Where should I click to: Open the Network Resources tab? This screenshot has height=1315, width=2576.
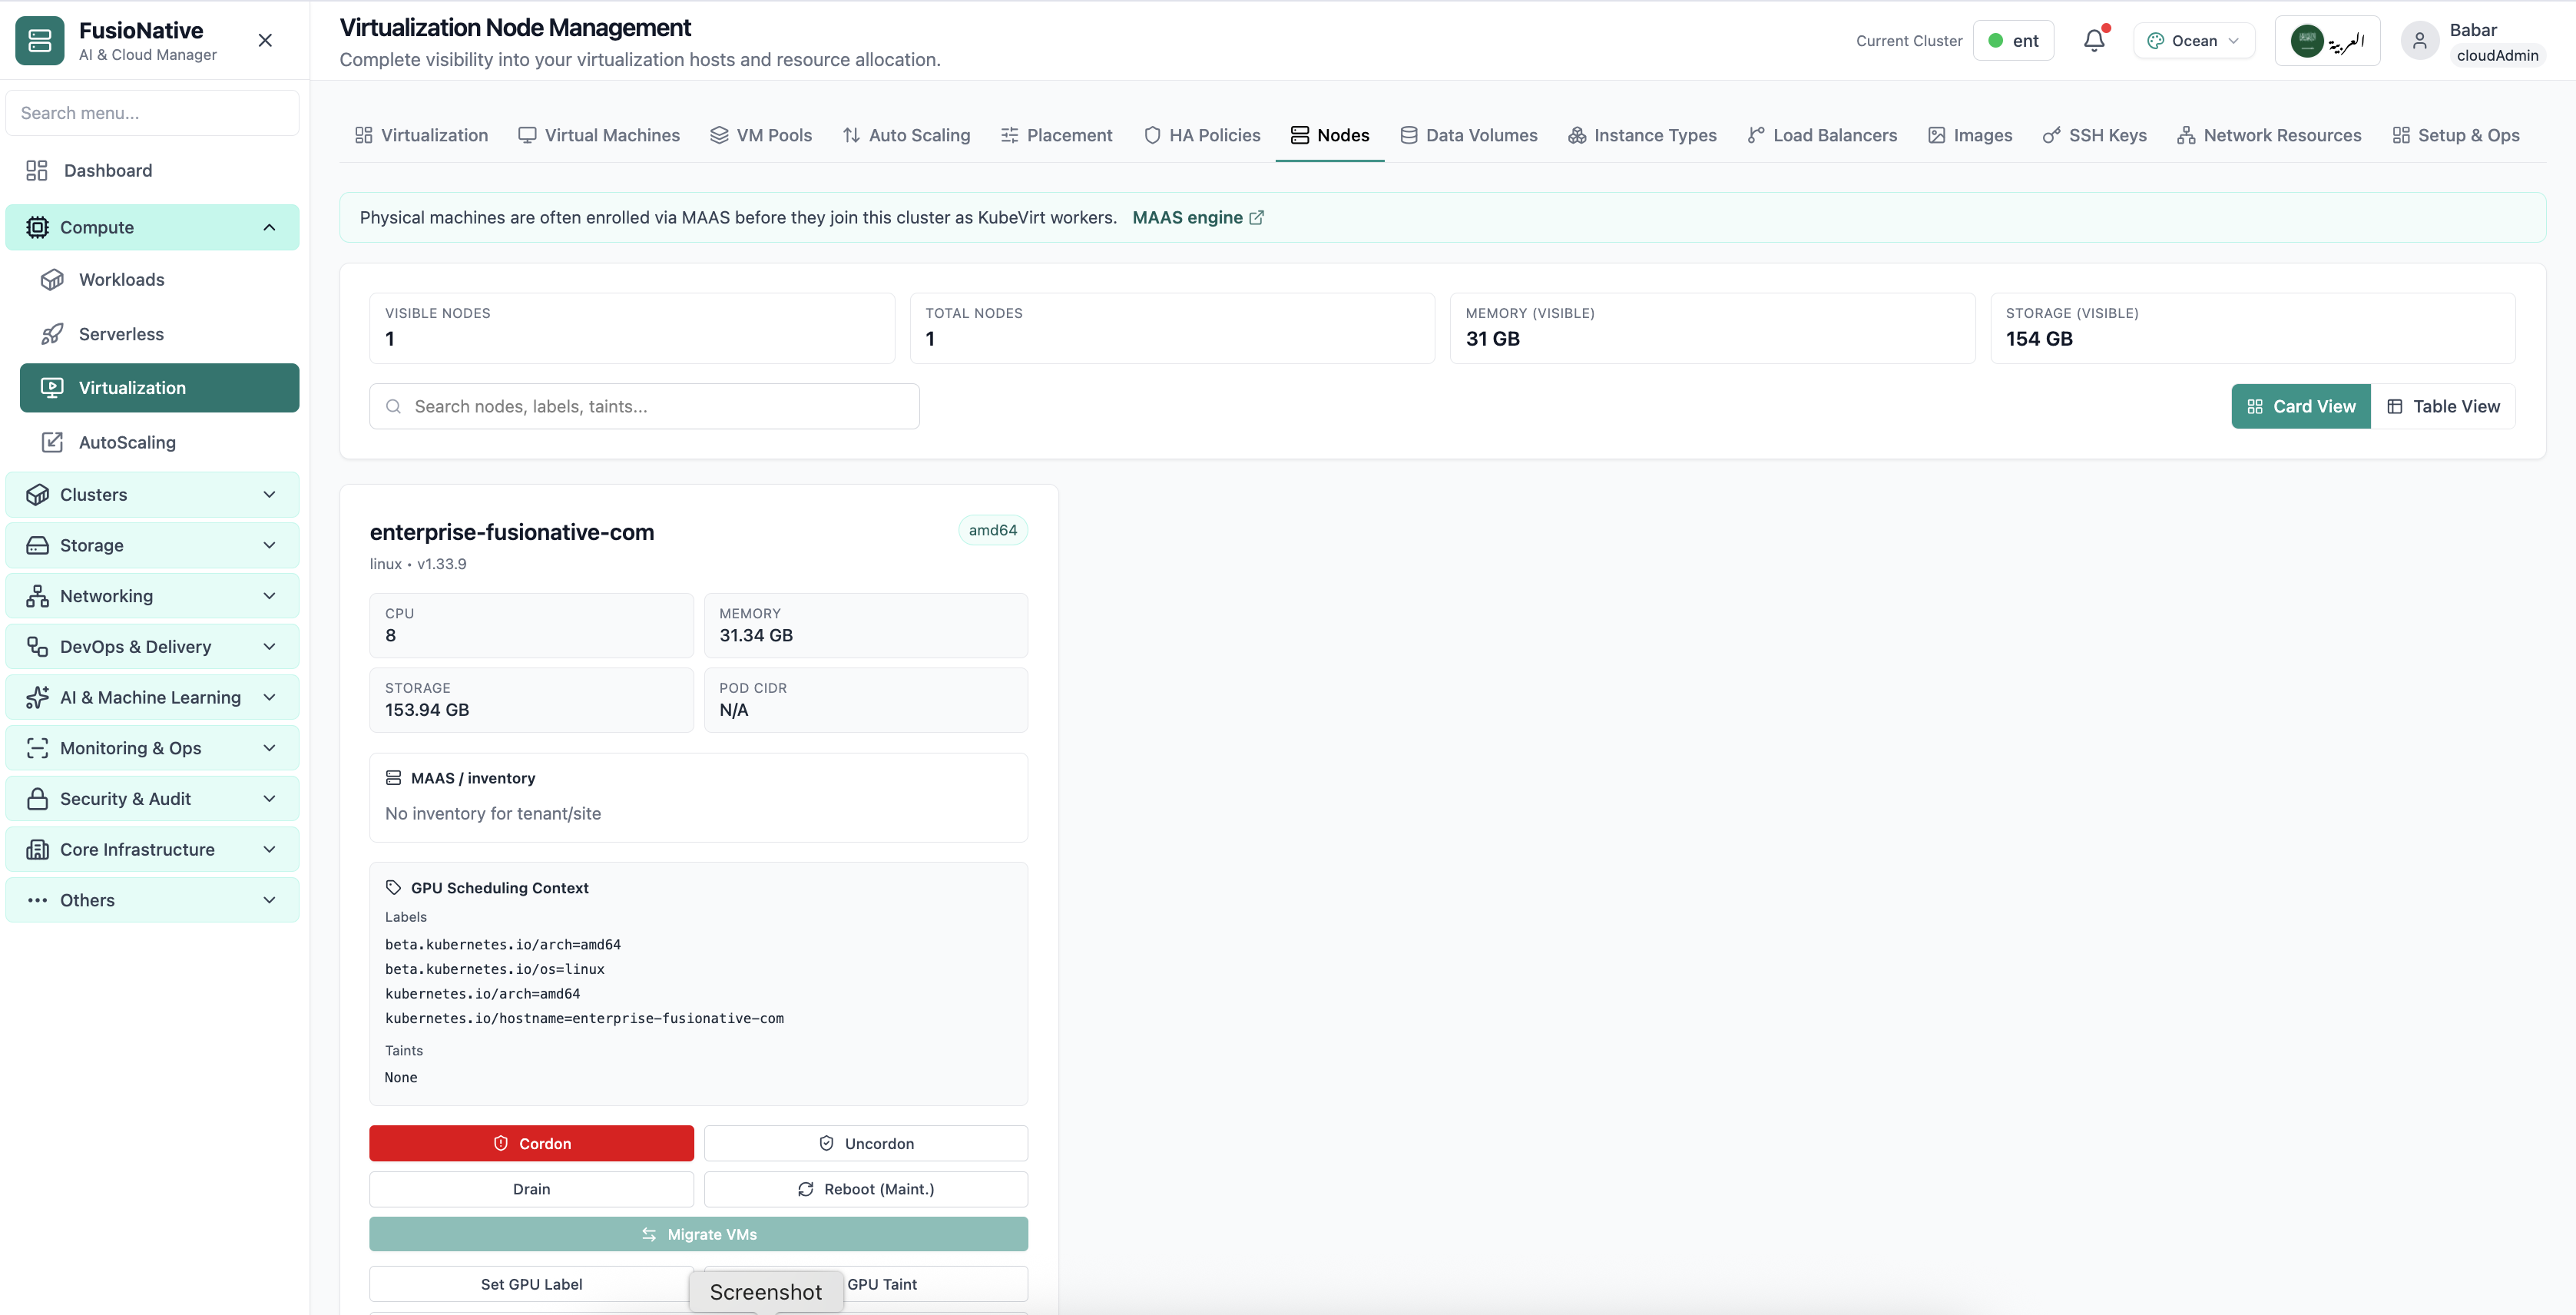tap(2268, 135)
